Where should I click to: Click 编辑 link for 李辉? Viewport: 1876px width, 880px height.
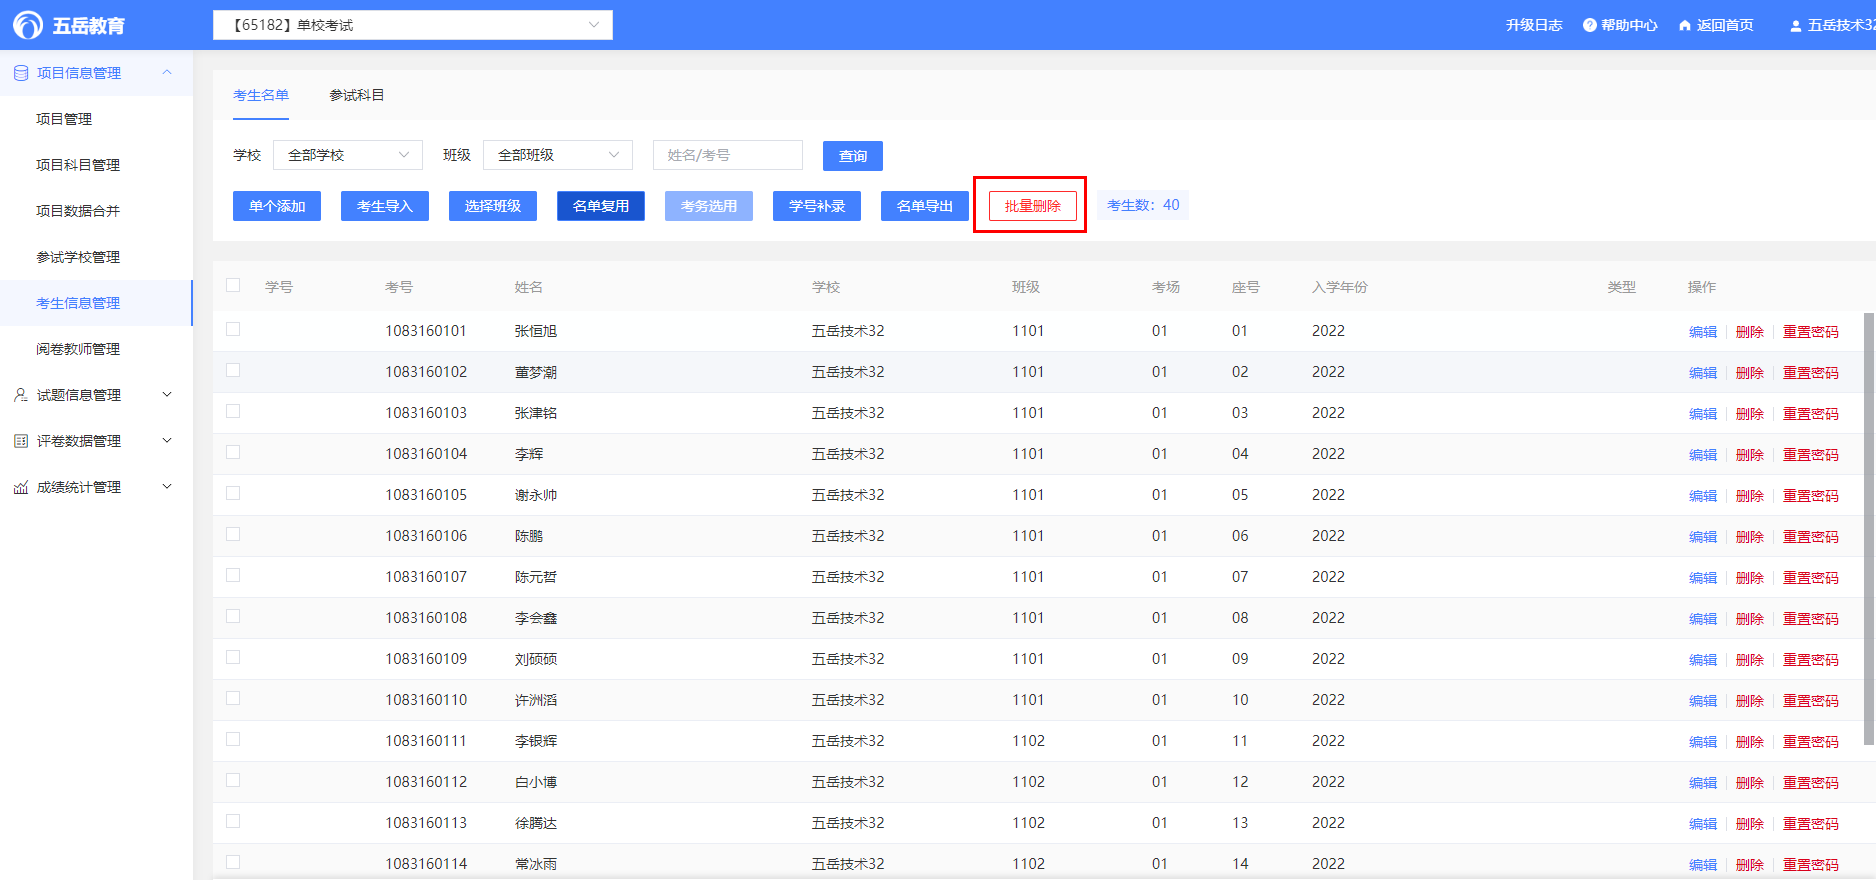click(1702, 455)
